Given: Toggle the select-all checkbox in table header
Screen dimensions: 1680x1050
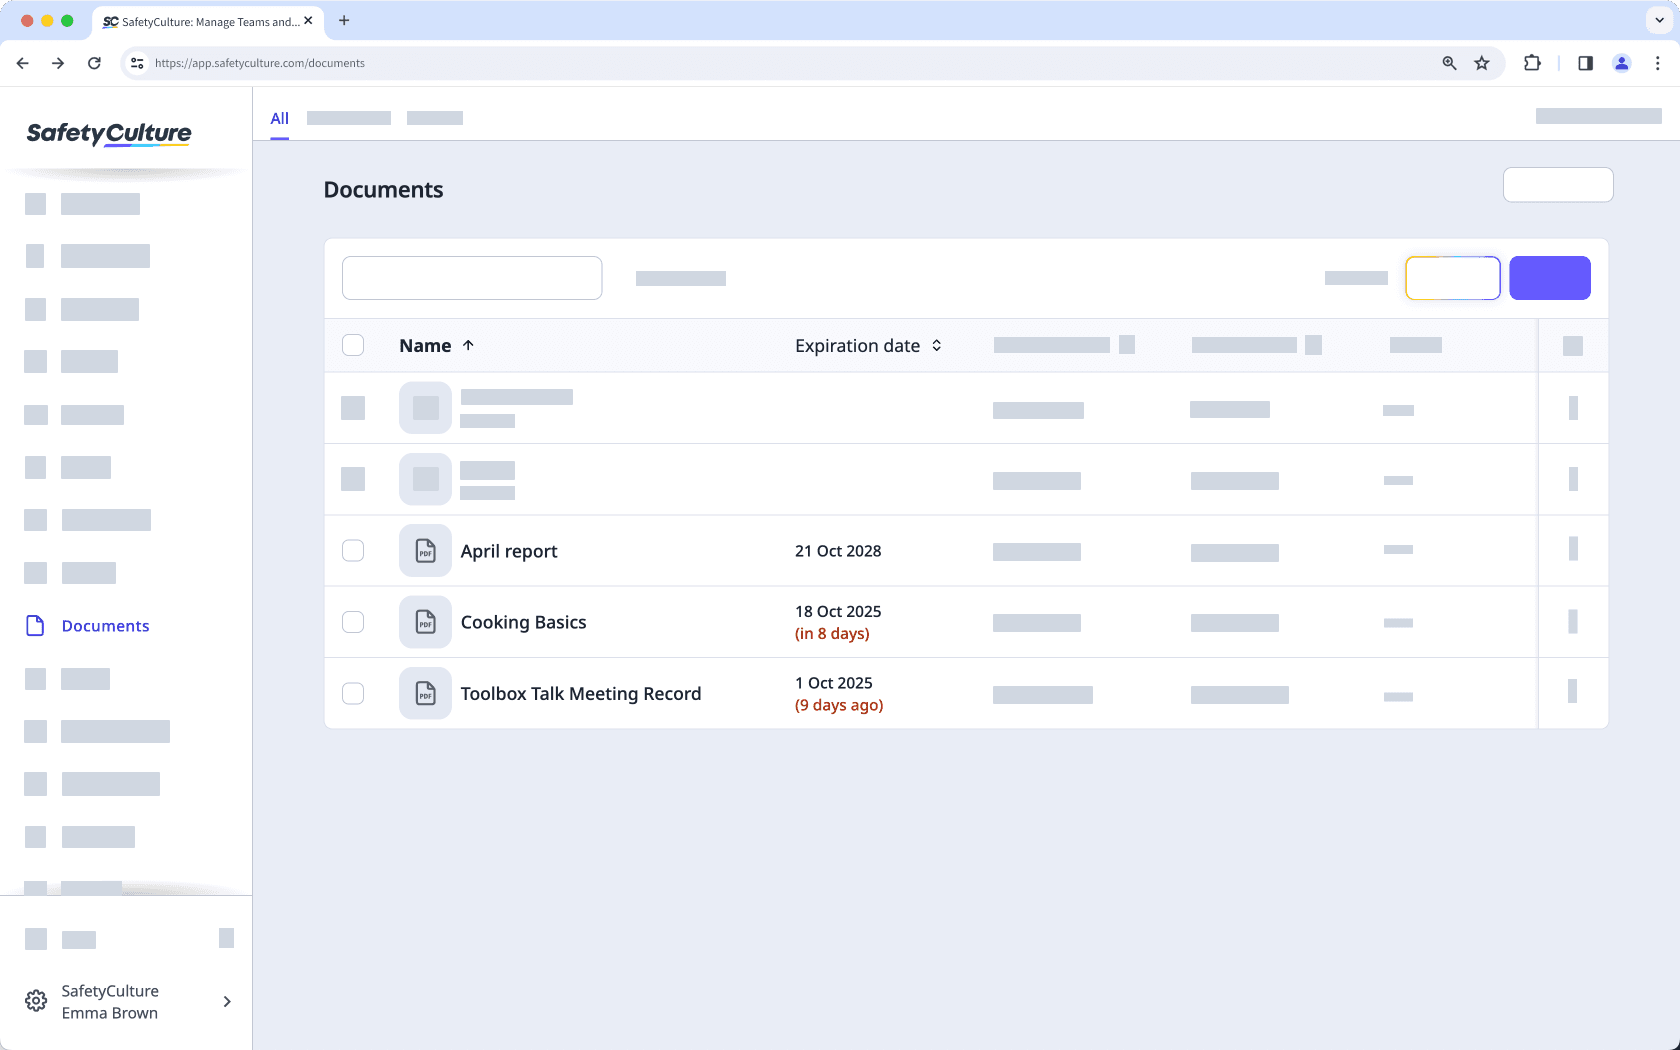Looking at the screenshot, I should point(353,345).
